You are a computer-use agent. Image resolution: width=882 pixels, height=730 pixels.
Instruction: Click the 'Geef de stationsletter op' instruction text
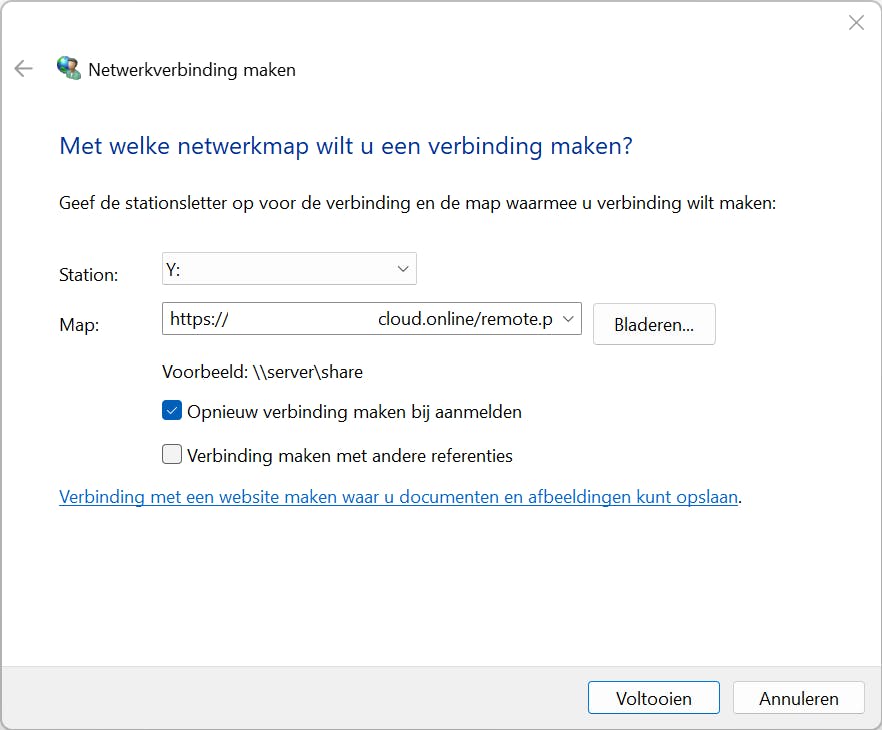pyautogui.click(x=417, y=203)
